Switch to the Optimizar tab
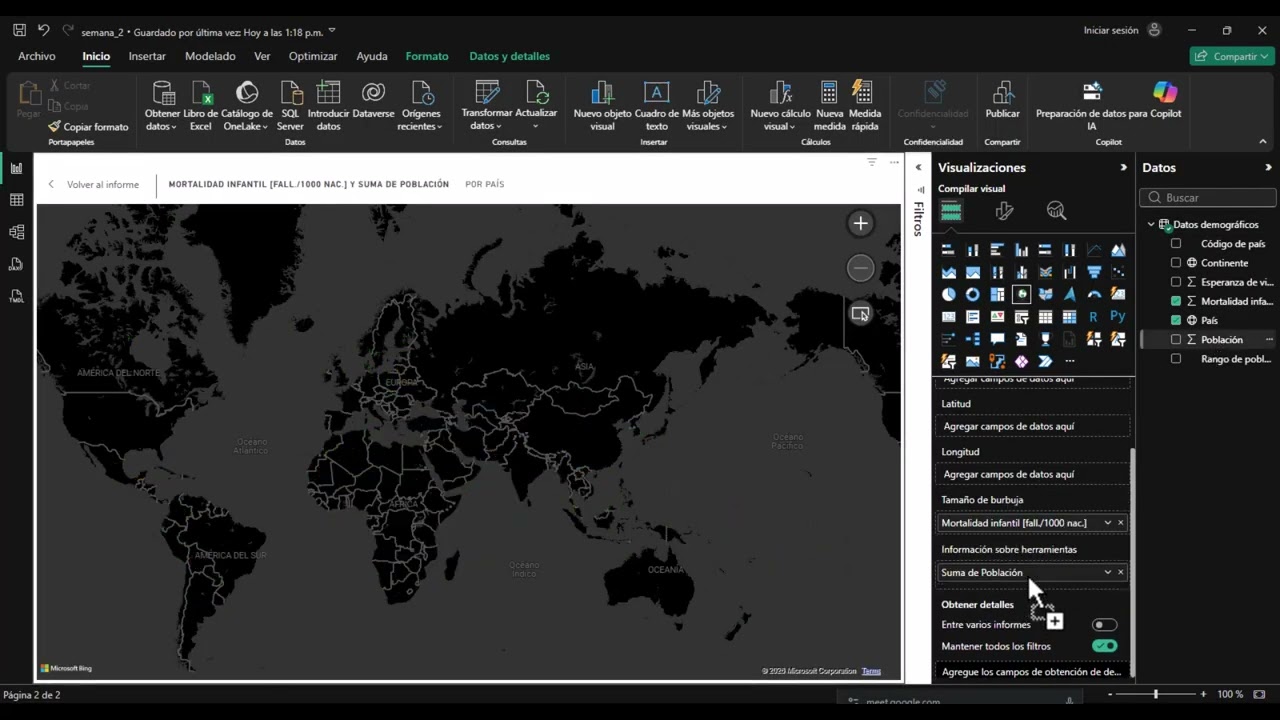The width and height of the screenshot is (1280, 720). pyautogui.click(x=313, y=56)
